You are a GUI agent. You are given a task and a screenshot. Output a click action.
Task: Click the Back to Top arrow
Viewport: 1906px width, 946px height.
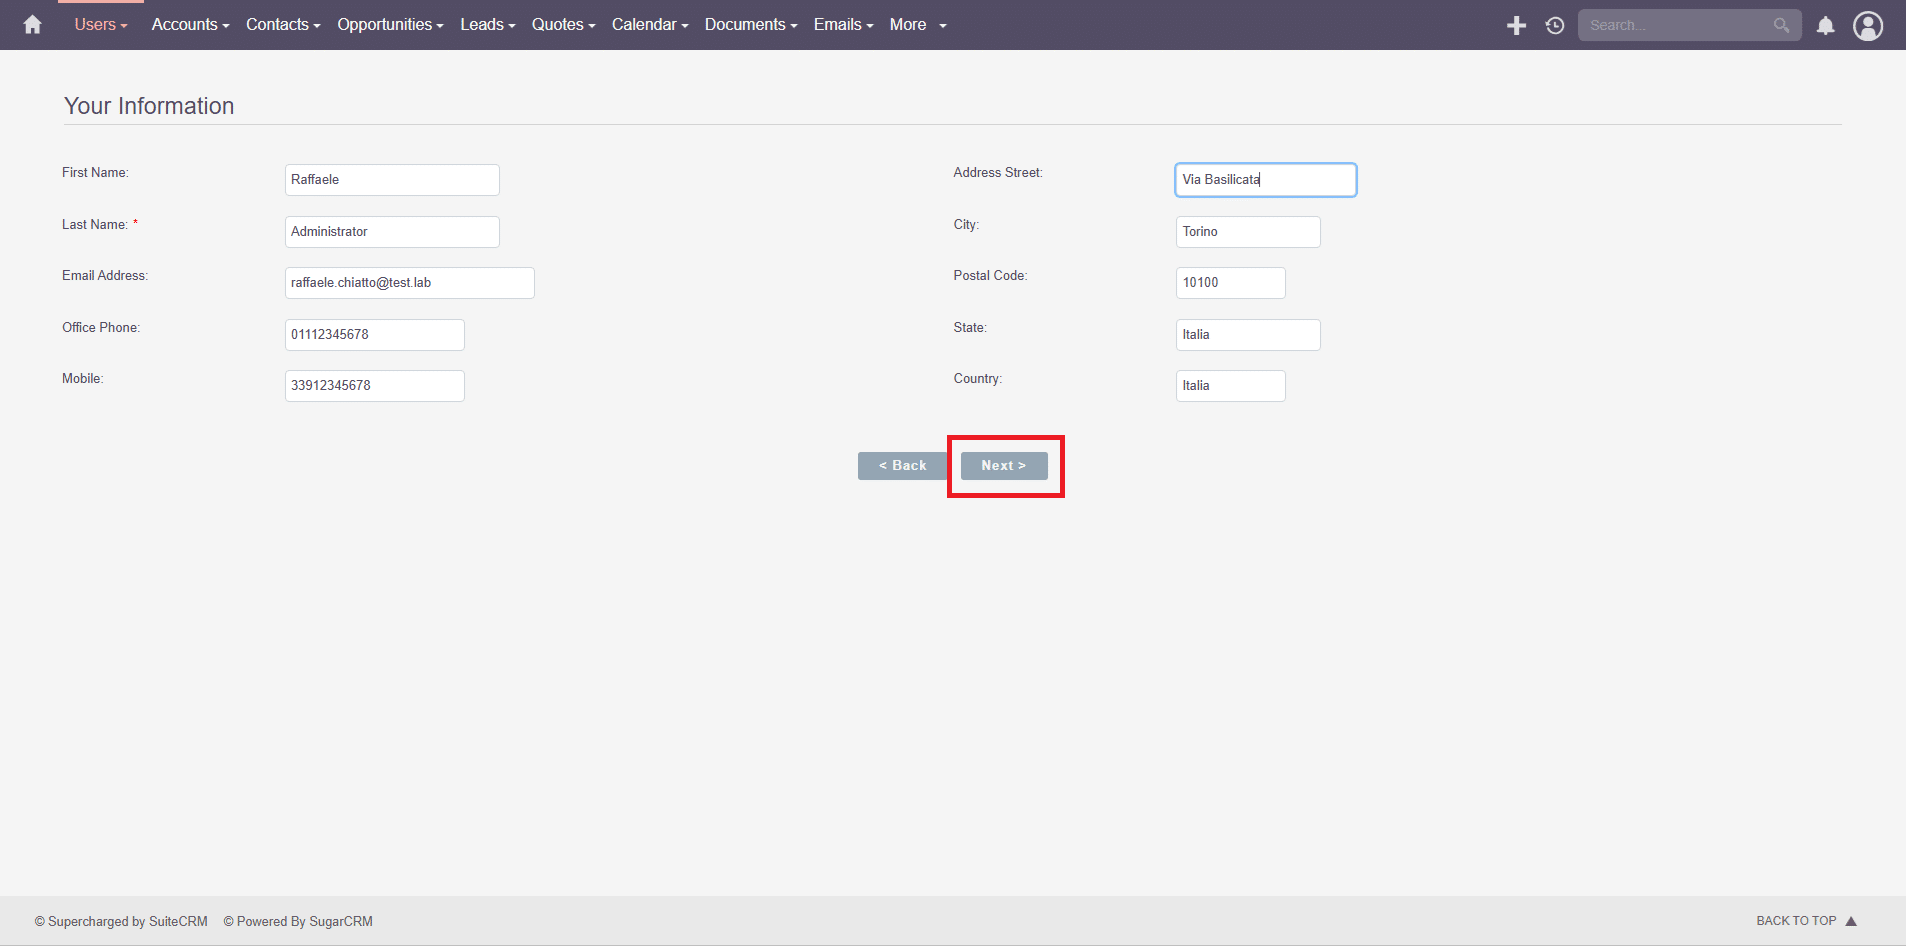pos(1850,921)
